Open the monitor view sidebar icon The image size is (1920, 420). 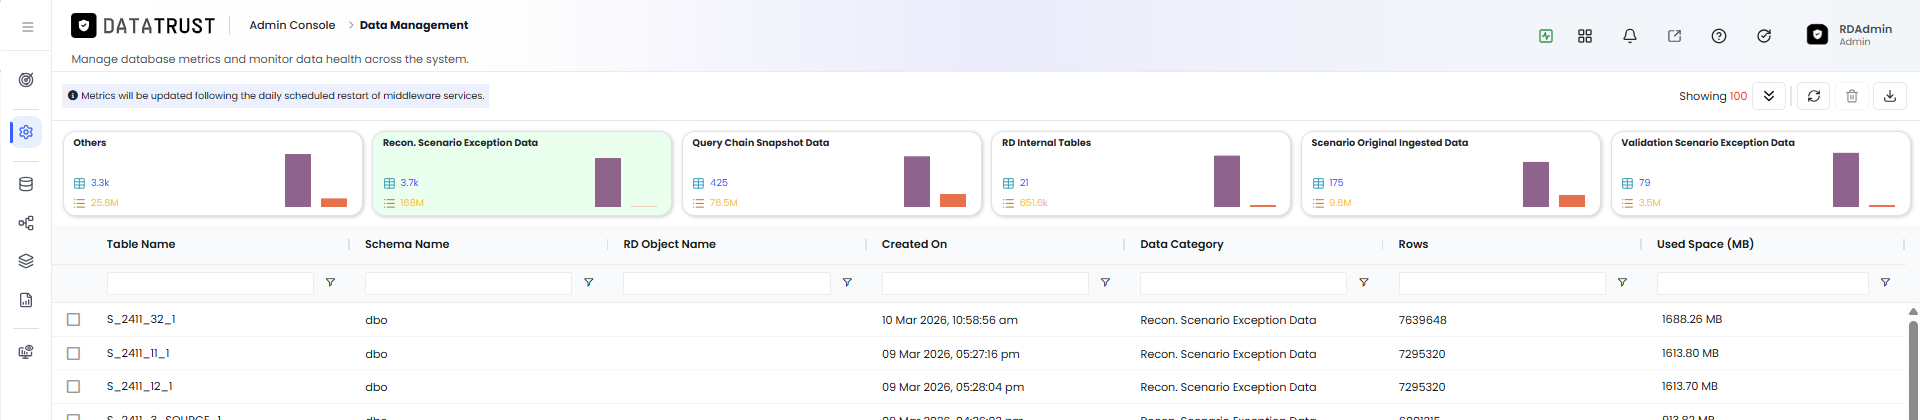pos(26,351)
